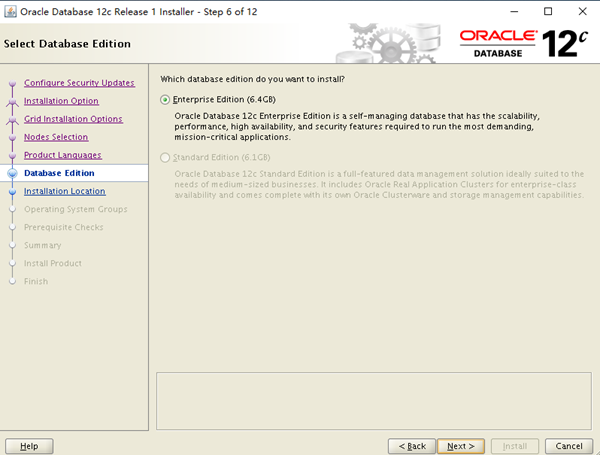Select the Standard Edition radio button
The width and height of the screenshot is (600, 455).
(165, 158)
